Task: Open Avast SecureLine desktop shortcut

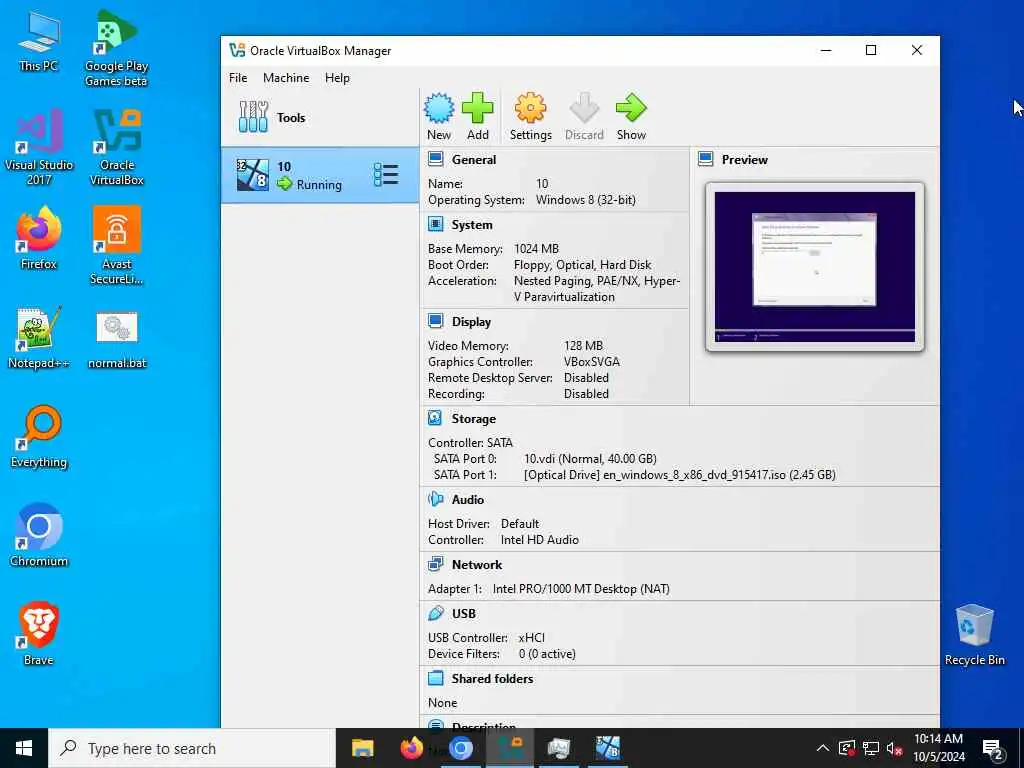Action: [116, 246]
